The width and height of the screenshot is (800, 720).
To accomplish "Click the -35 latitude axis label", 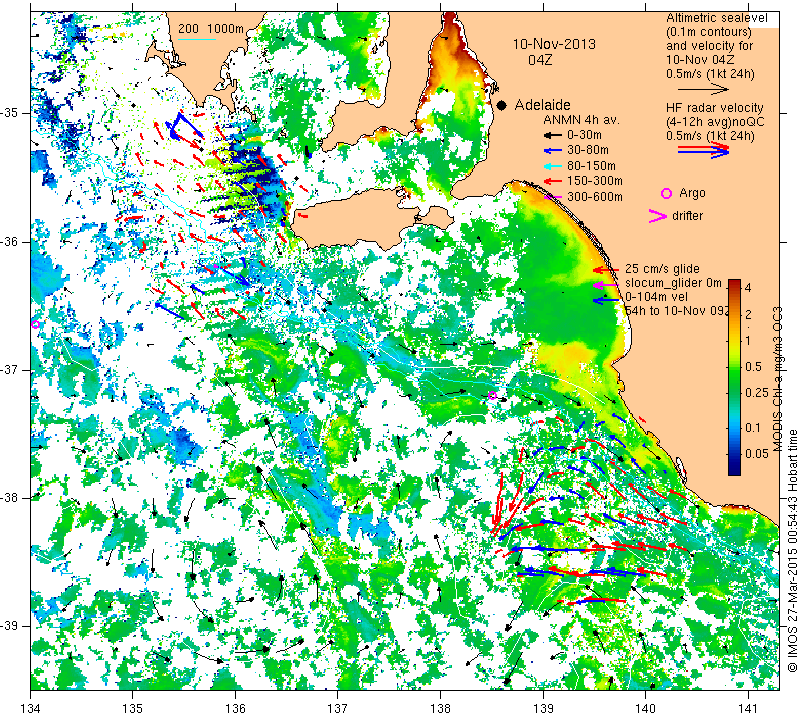I will [x=11, y=113].
